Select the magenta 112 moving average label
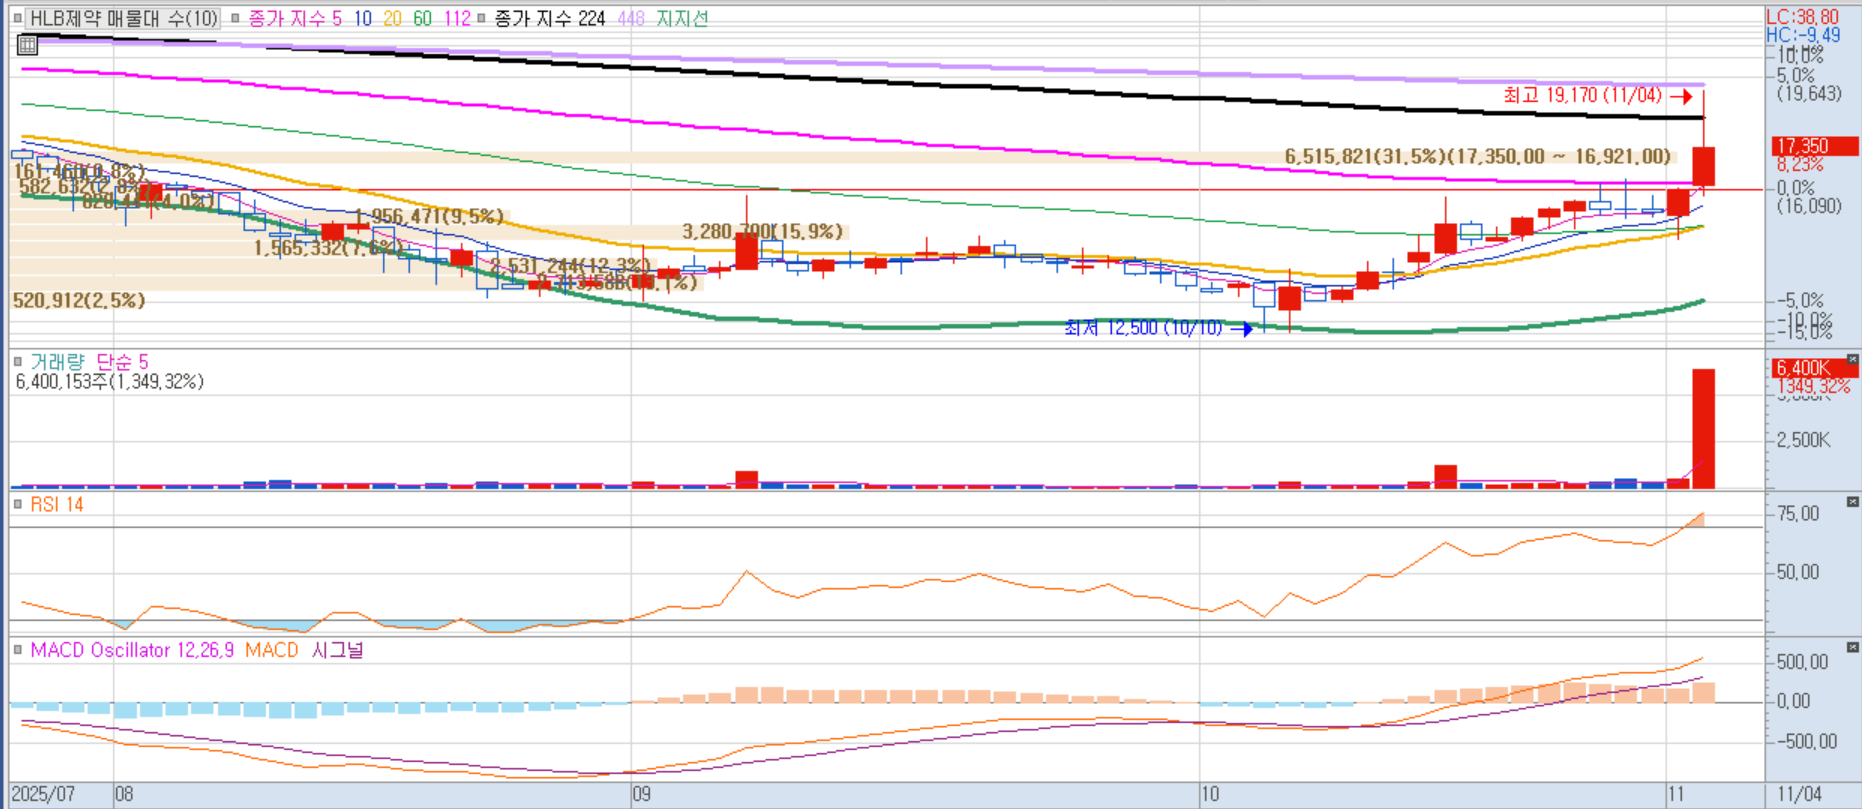Screen dimensions: 1862x809 coord(457,18)
